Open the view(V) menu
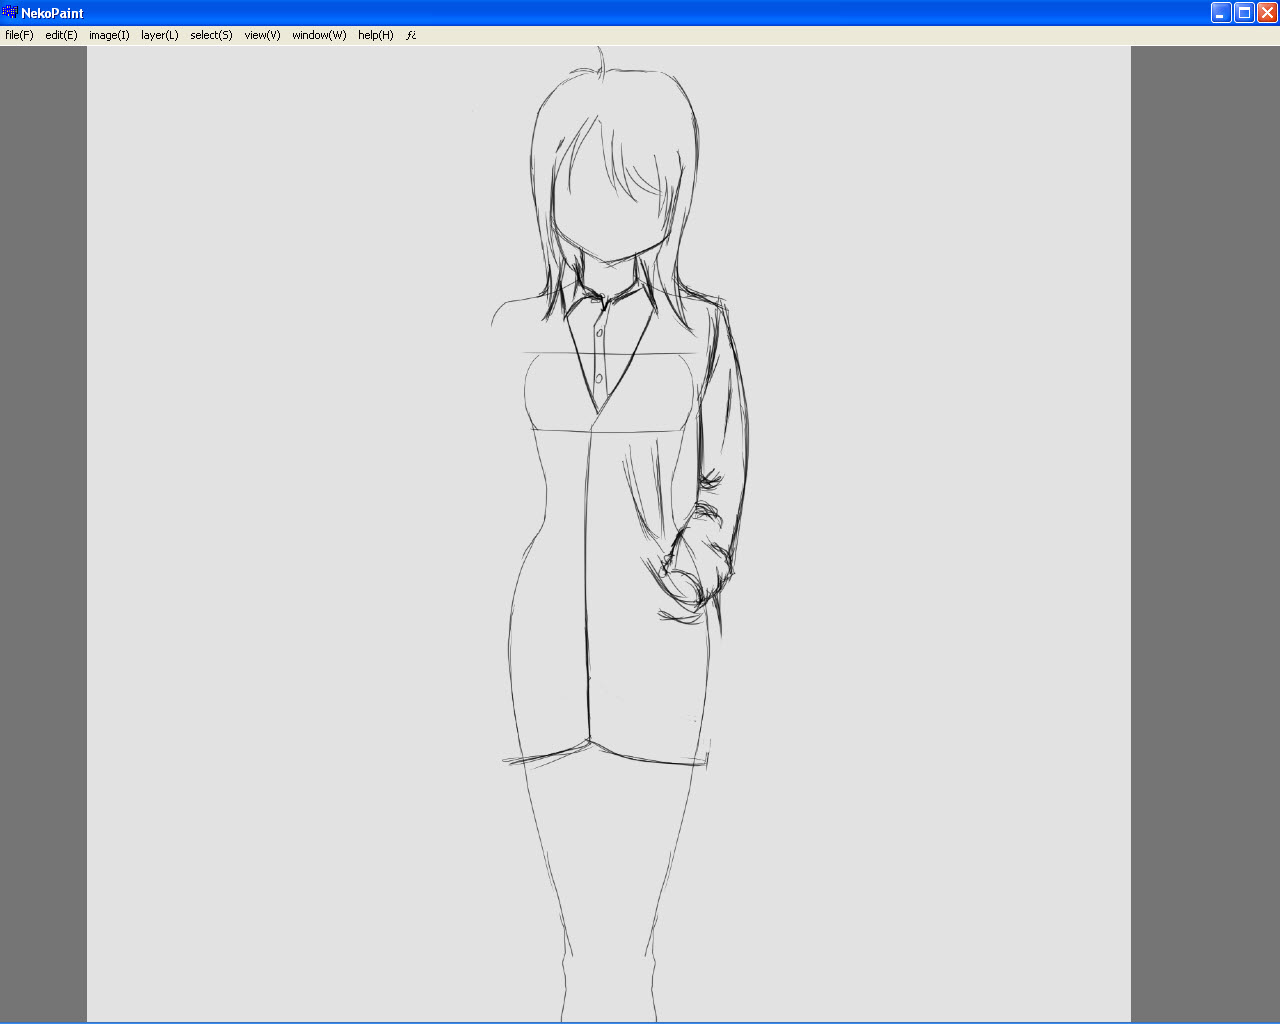 pos(261,35)
